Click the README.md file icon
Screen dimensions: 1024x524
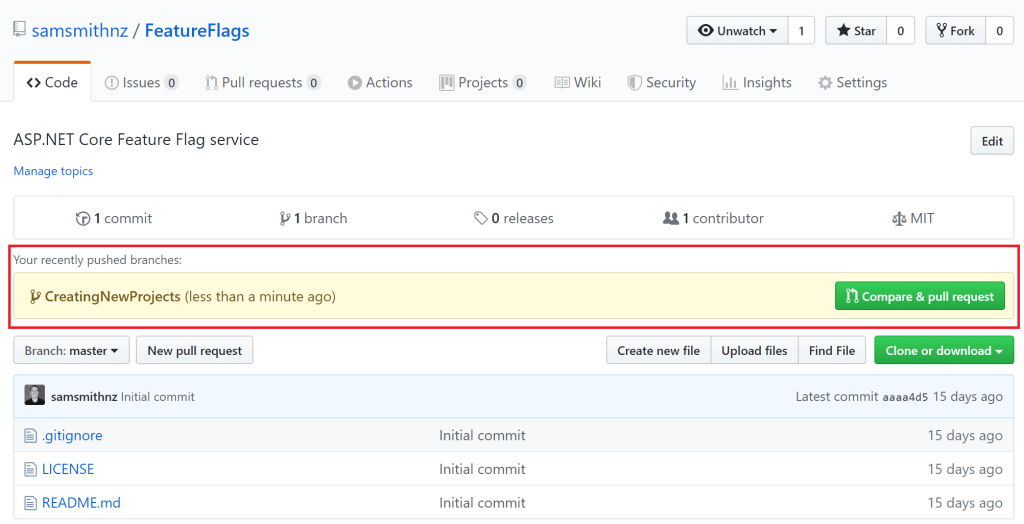click(30, 503)
